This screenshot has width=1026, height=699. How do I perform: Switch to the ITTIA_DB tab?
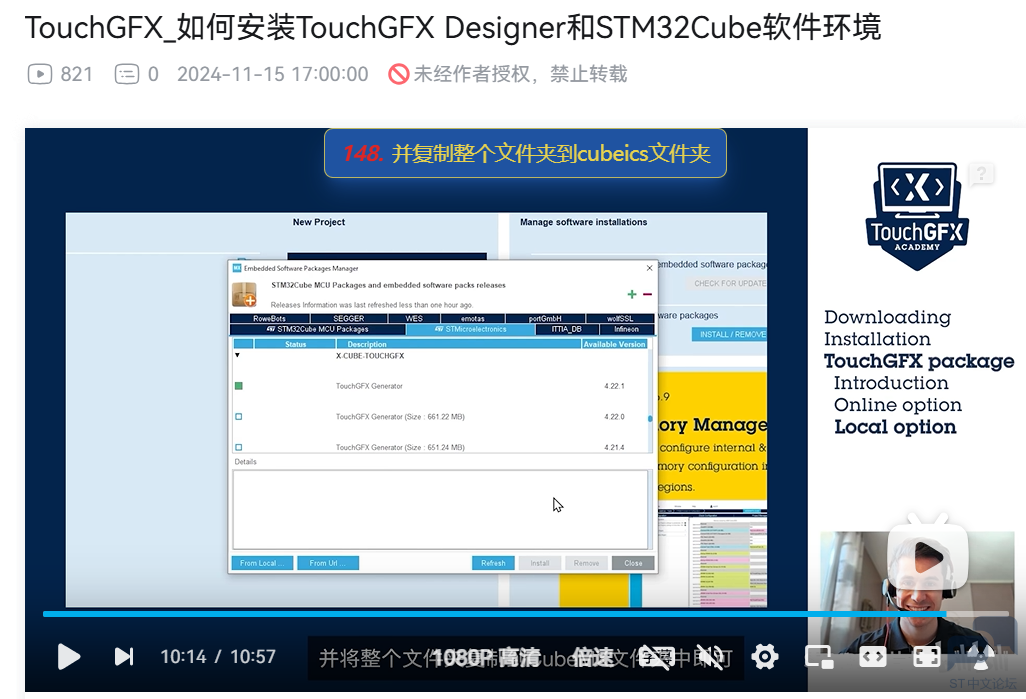[x=566, y=329]
